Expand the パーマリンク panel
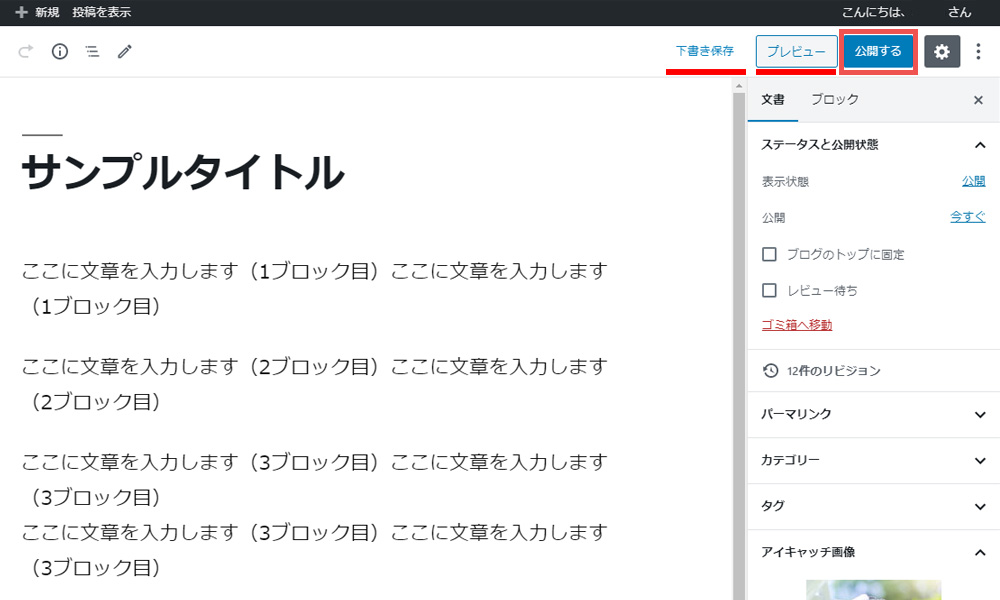The width and height of the screenshot is (1000, 600). [x=873, y=414]
